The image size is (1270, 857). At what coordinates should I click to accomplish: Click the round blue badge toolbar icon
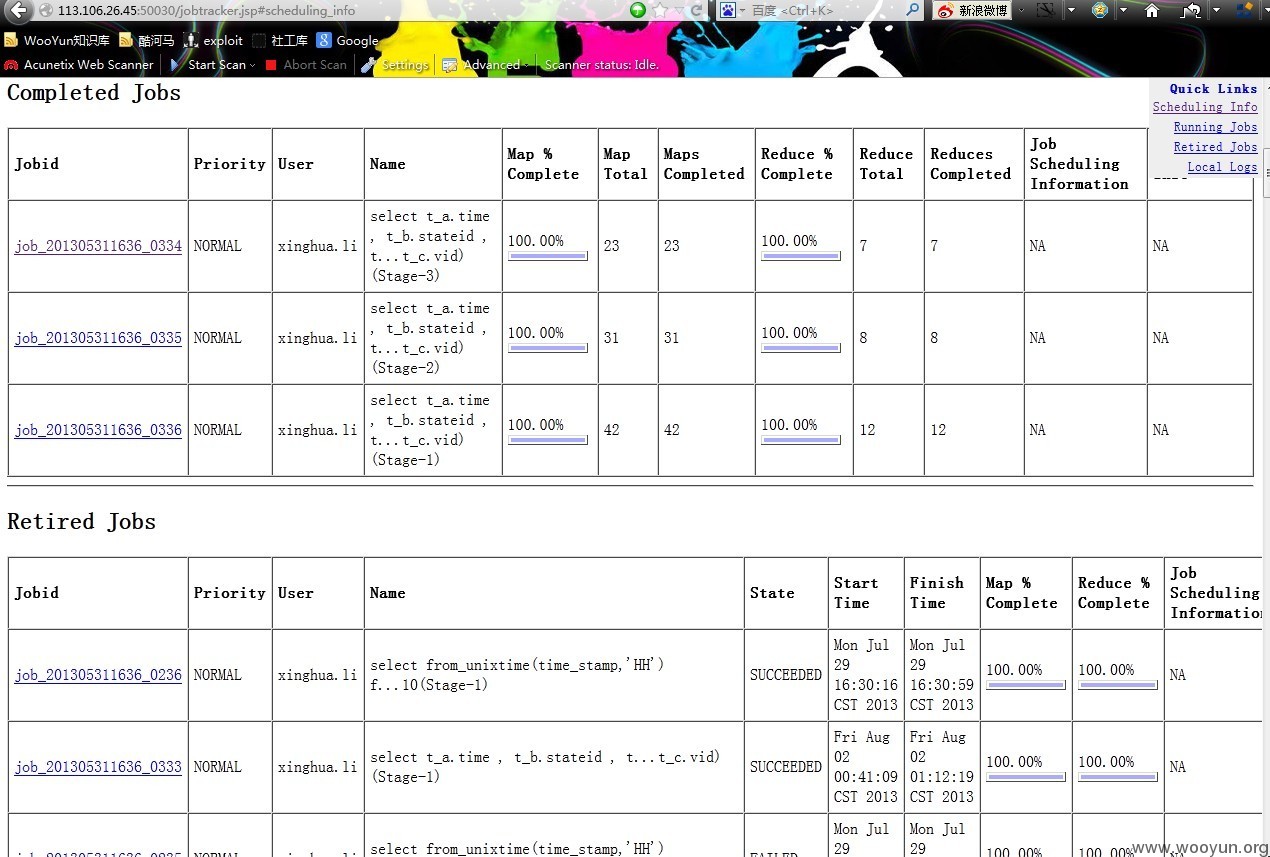(x=1100, y=10)
